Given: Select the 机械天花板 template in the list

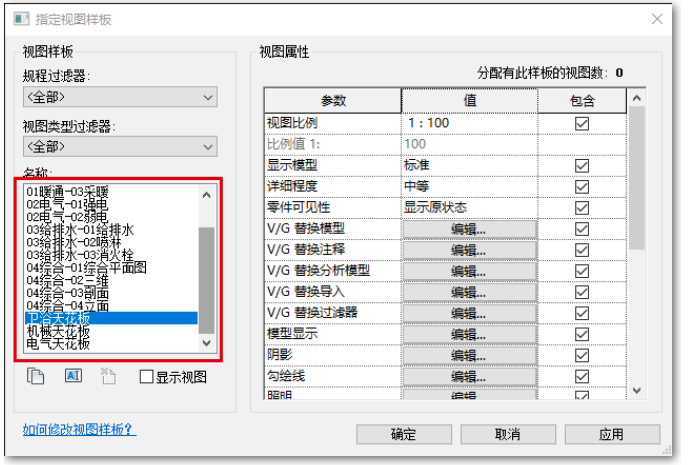Looking at the screenshot, I should coord(58,331).
